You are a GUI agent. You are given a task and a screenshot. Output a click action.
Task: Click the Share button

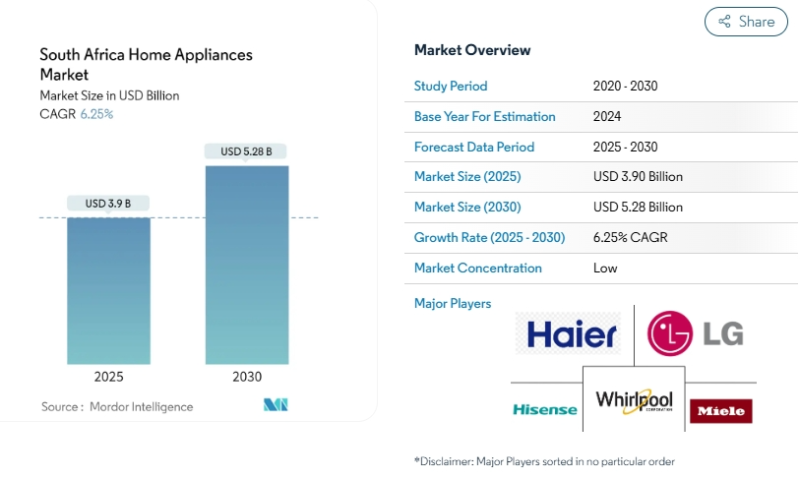click(745, 21)
